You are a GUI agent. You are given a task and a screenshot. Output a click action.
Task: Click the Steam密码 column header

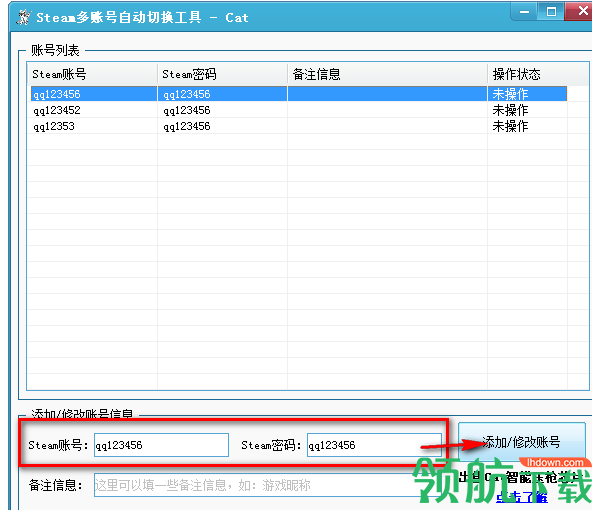(x=222, y=74)
